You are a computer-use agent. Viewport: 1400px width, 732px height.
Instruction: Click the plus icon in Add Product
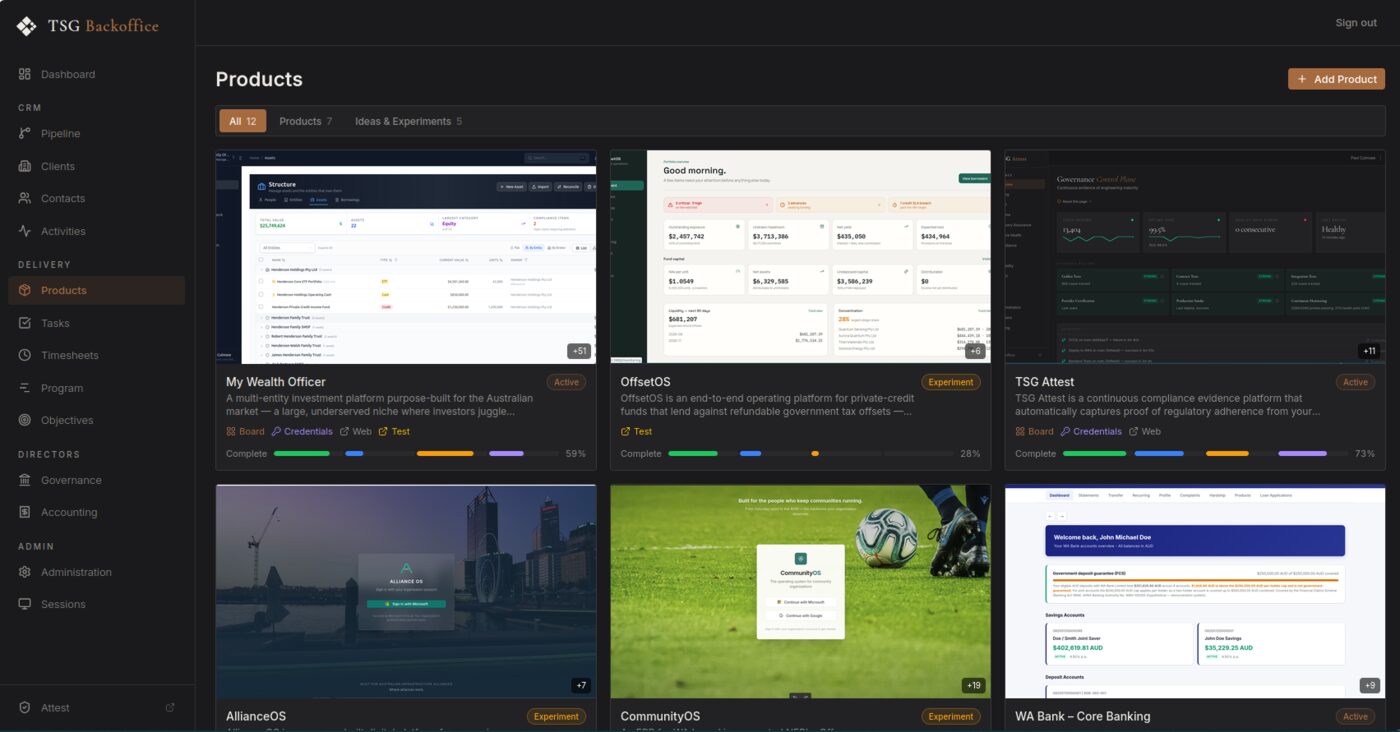point(1302,79)
